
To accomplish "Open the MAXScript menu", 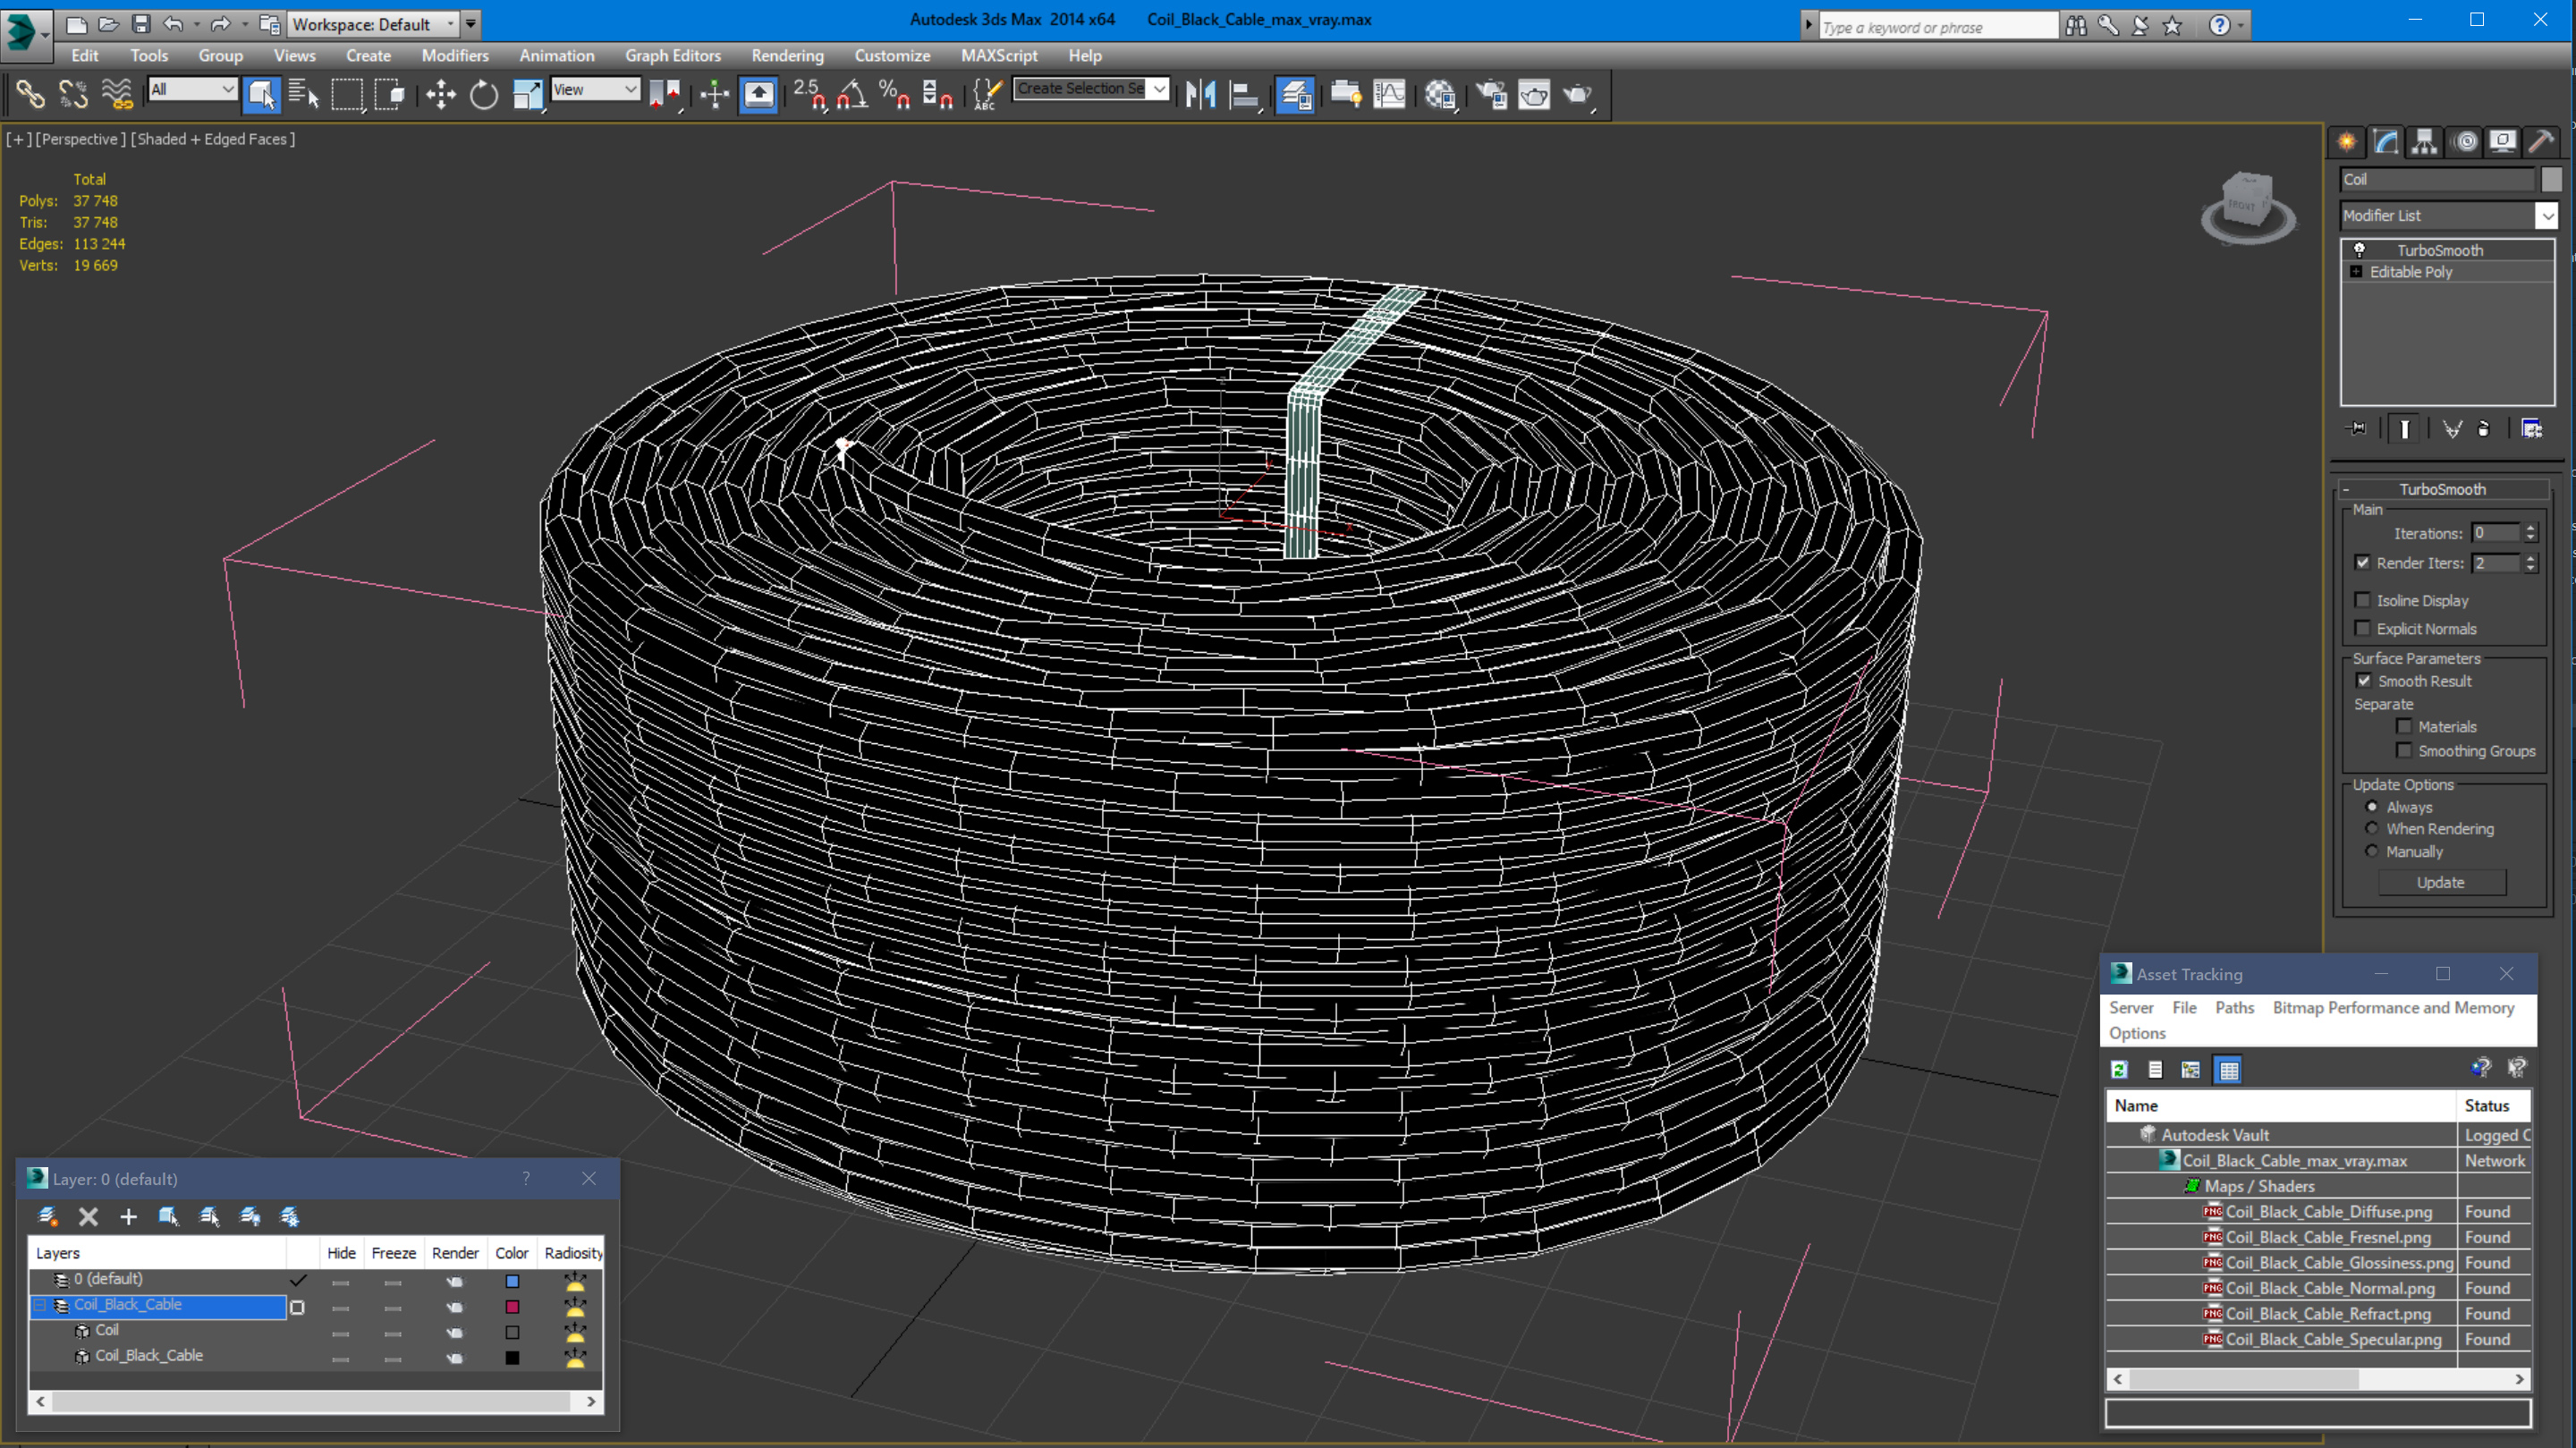I will tap(999, 56).
